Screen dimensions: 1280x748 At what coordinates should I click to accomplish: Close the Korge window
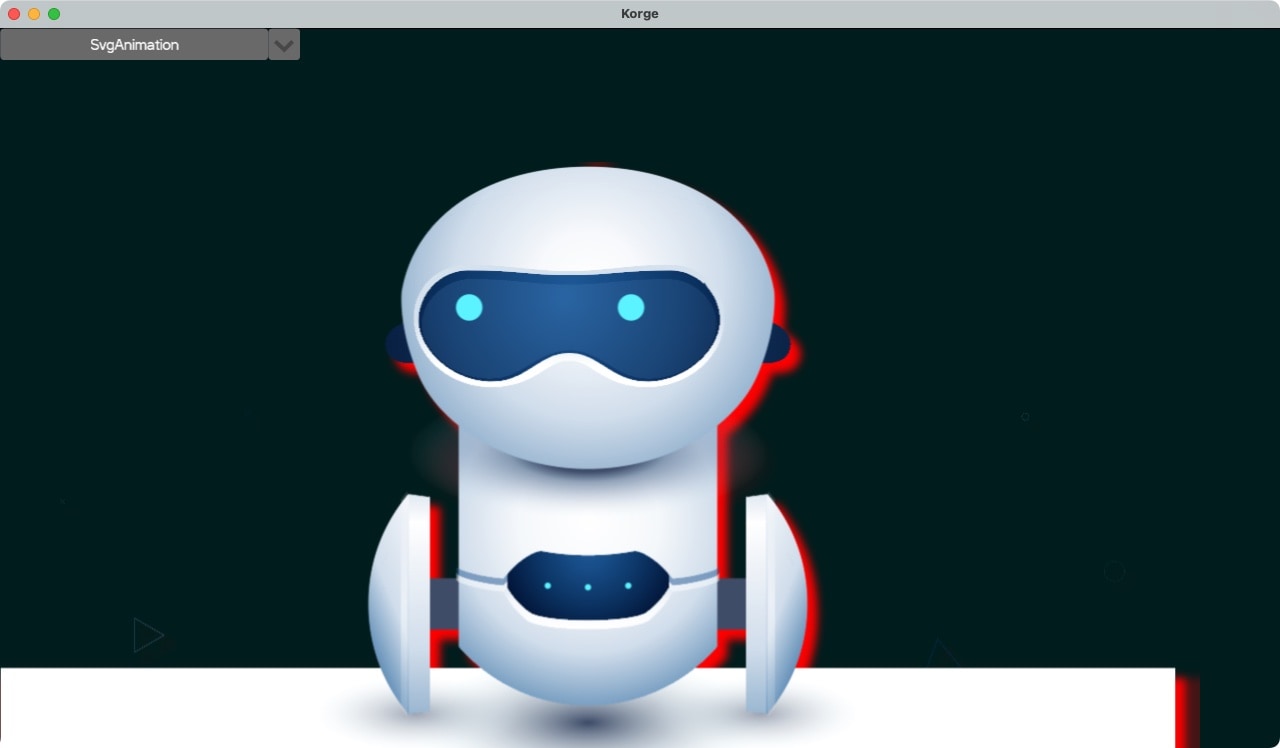pos(14,14)
